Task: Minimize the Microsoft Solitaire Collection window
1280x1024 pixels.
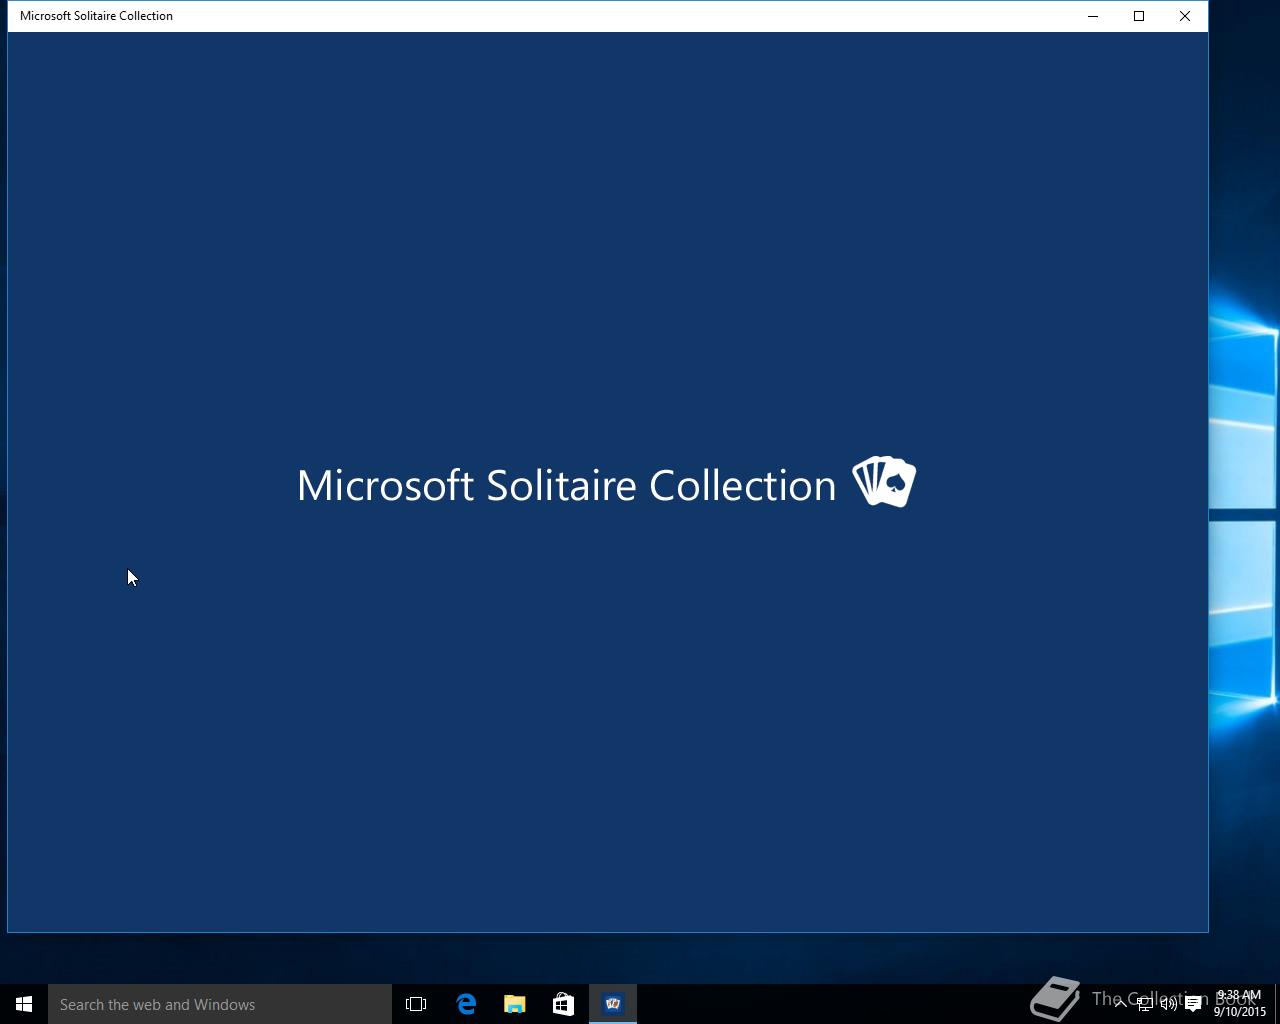Action: [1093, 16]
